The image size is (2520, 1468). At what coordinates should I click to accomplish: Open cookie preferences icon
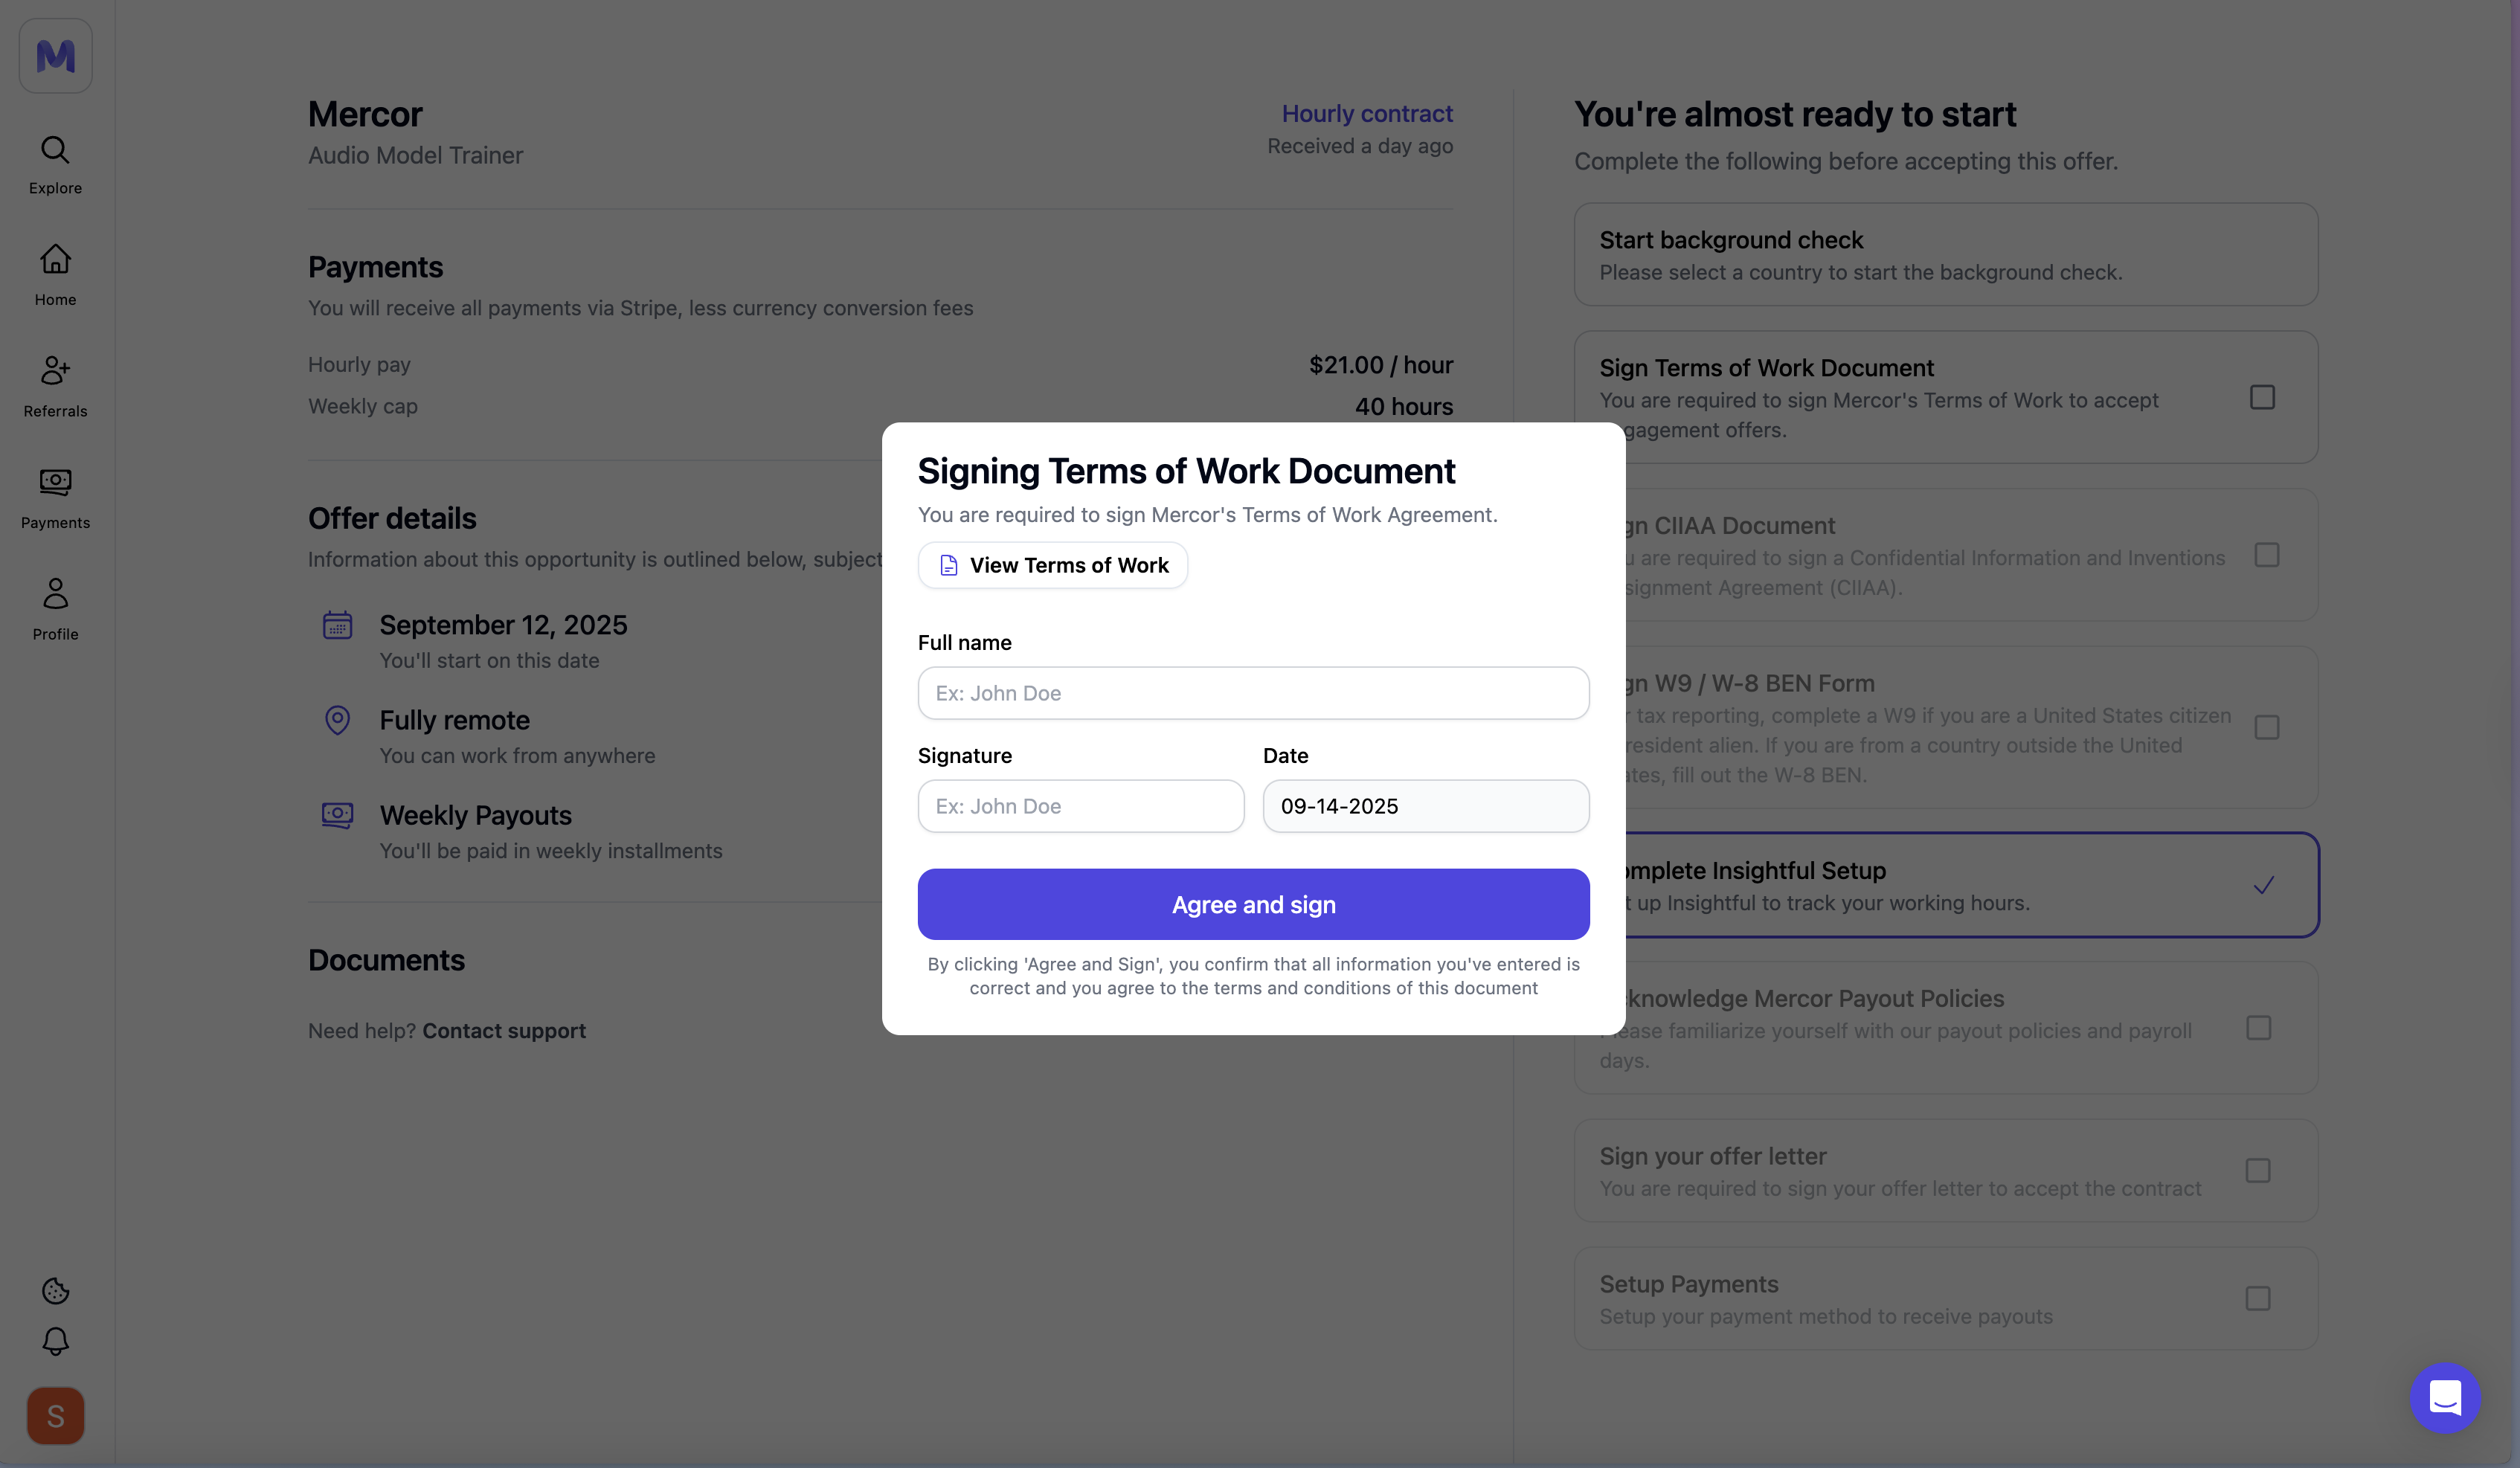[55, 1290]
